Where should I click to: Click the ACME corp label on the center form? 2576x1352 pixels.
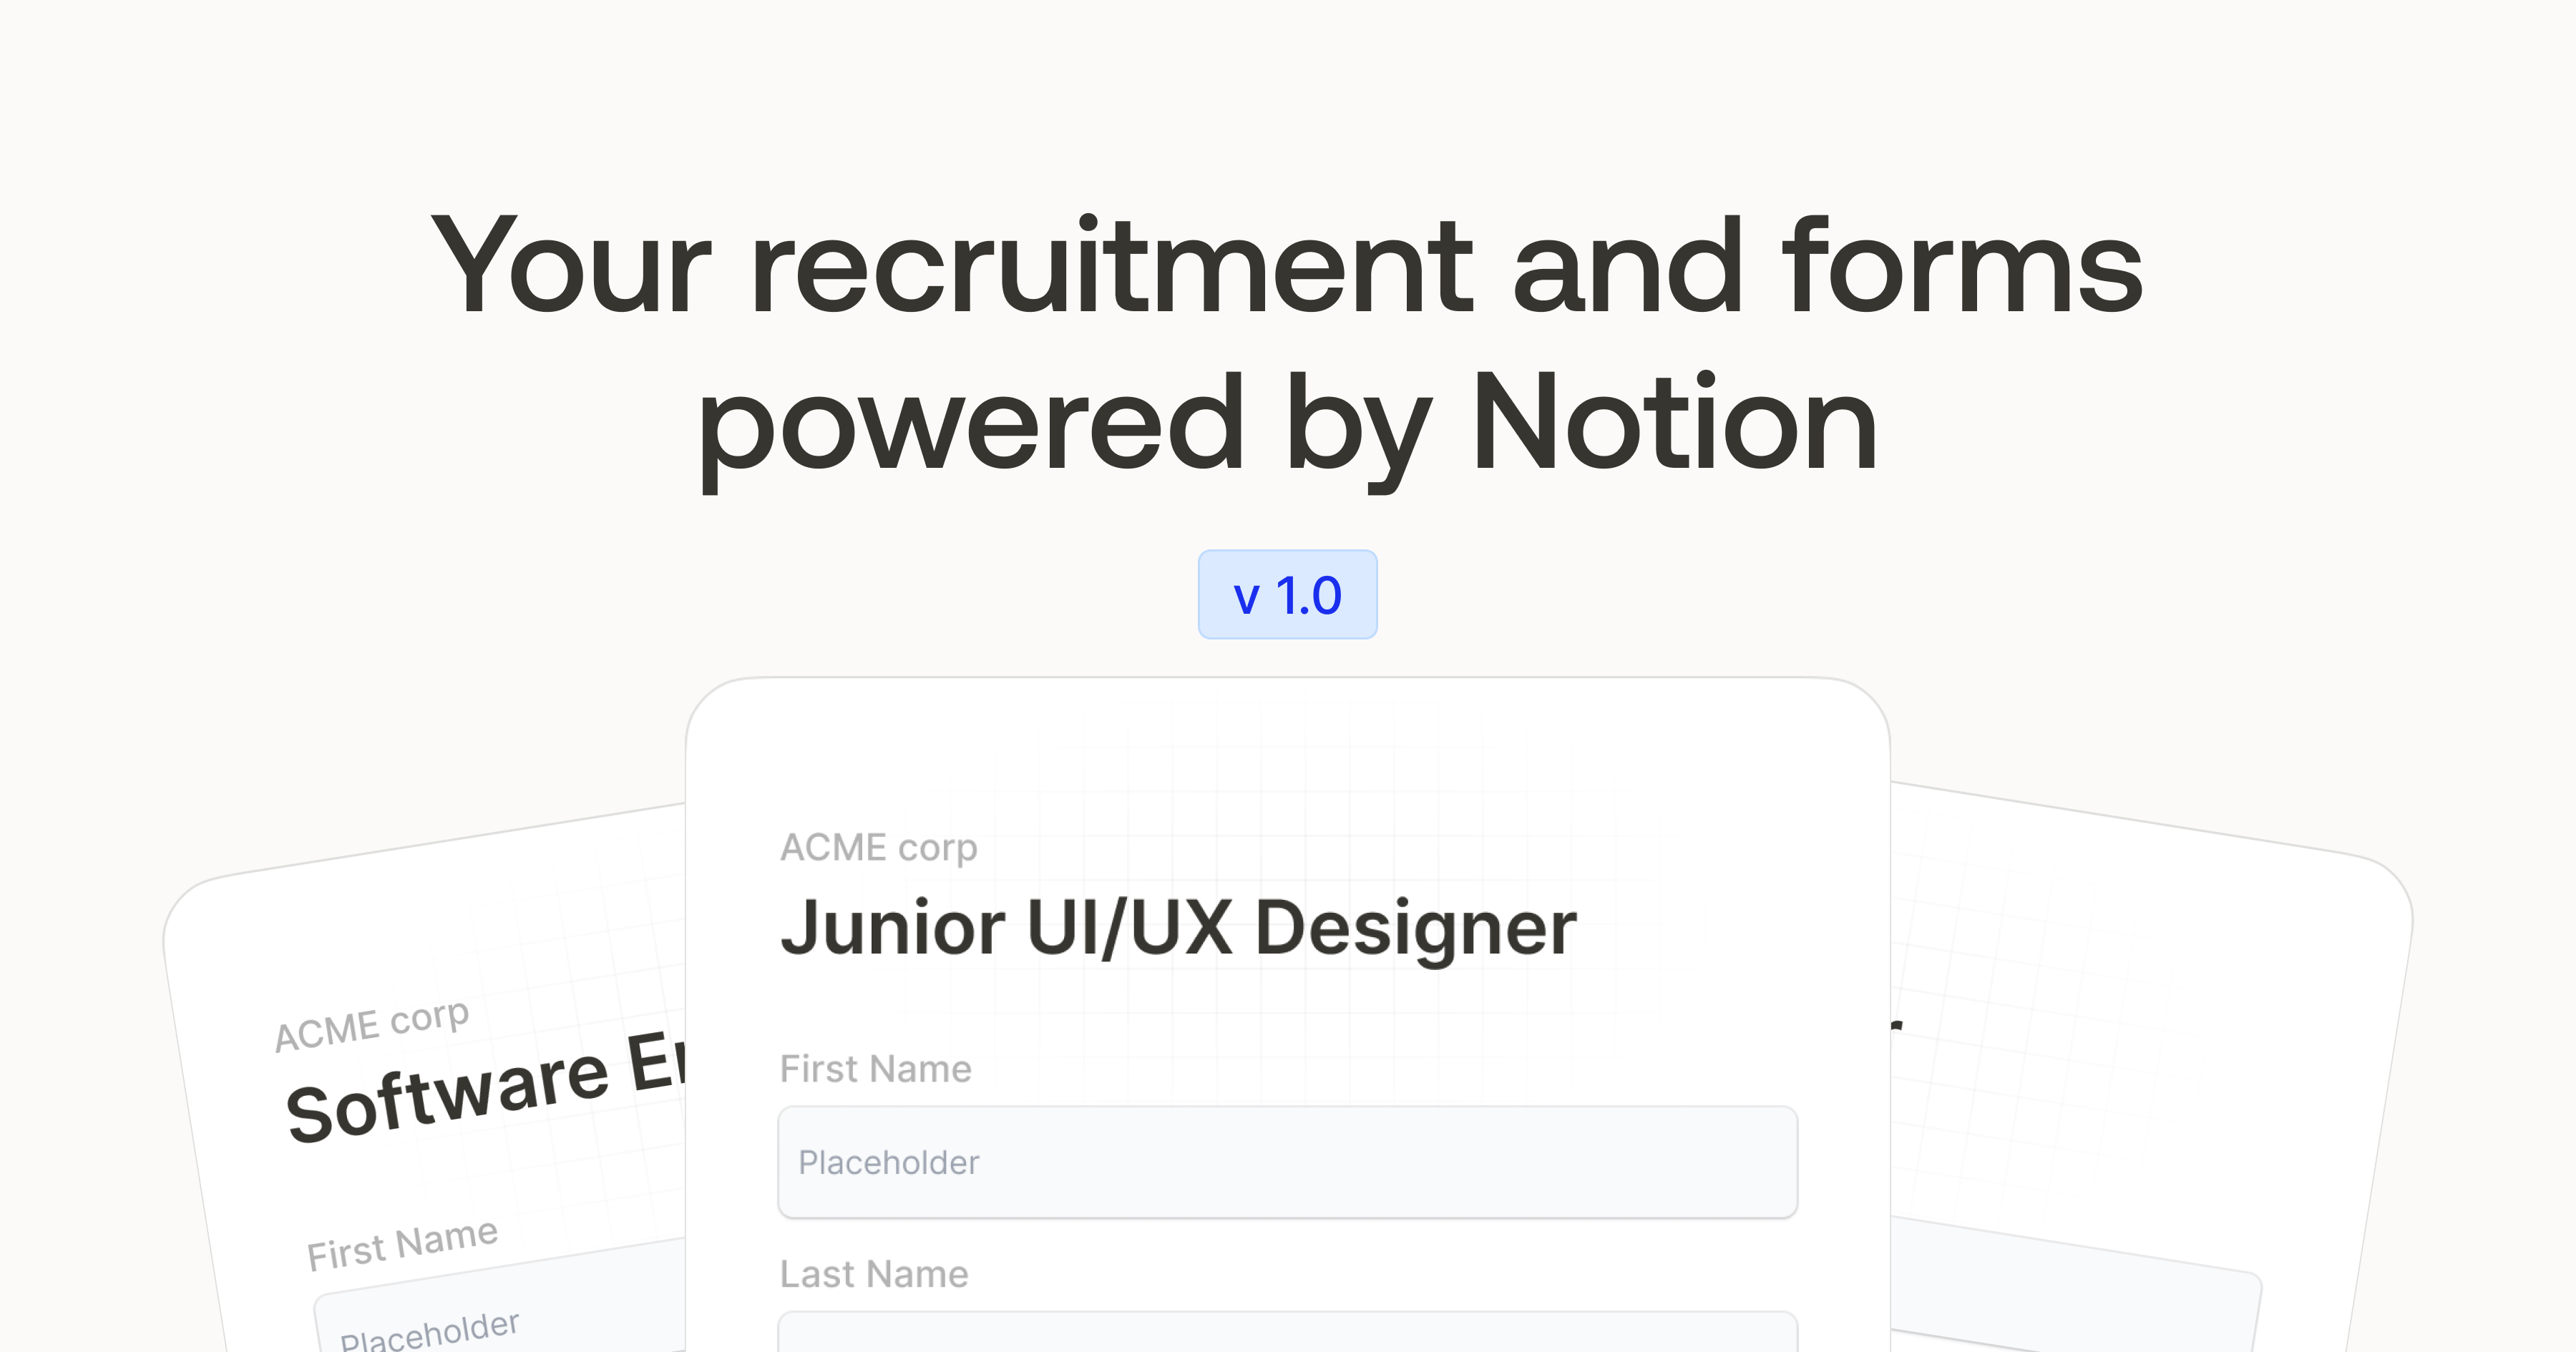[x=880, y=846]
